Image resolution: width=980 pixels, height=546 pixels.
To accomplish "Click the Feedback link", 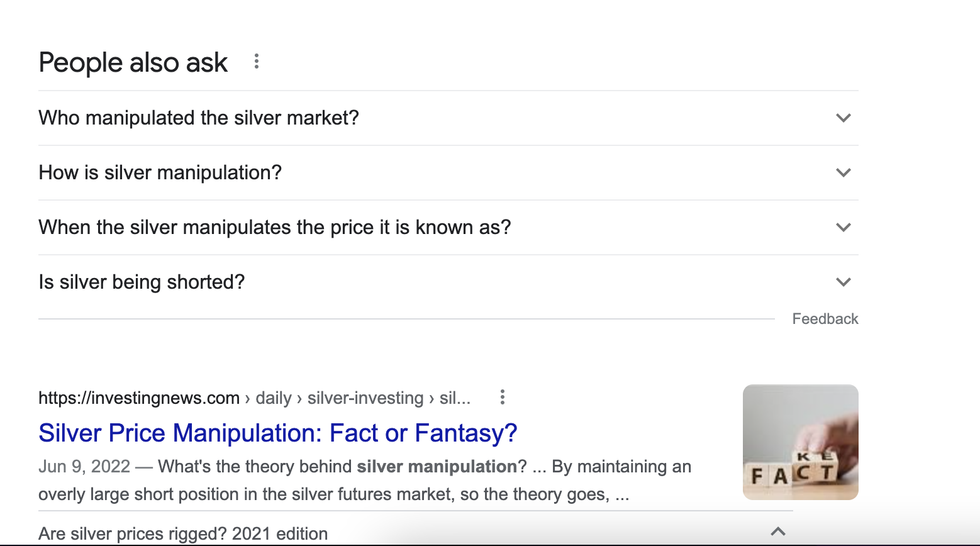I will tap(825, 319).
